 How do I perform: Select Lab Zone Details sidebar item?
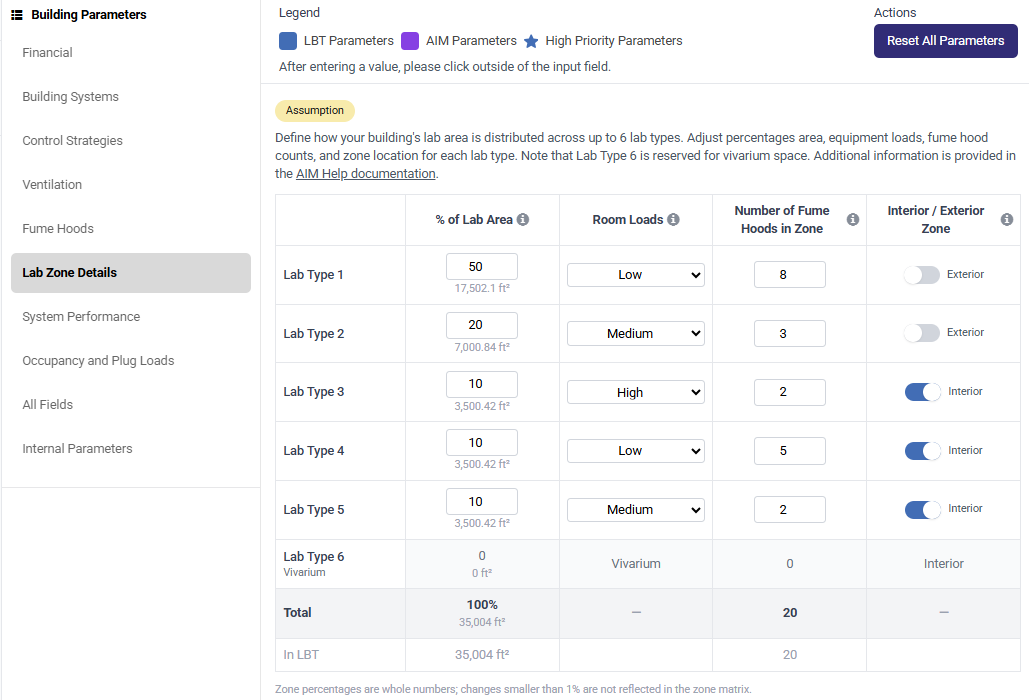[131, 272]
